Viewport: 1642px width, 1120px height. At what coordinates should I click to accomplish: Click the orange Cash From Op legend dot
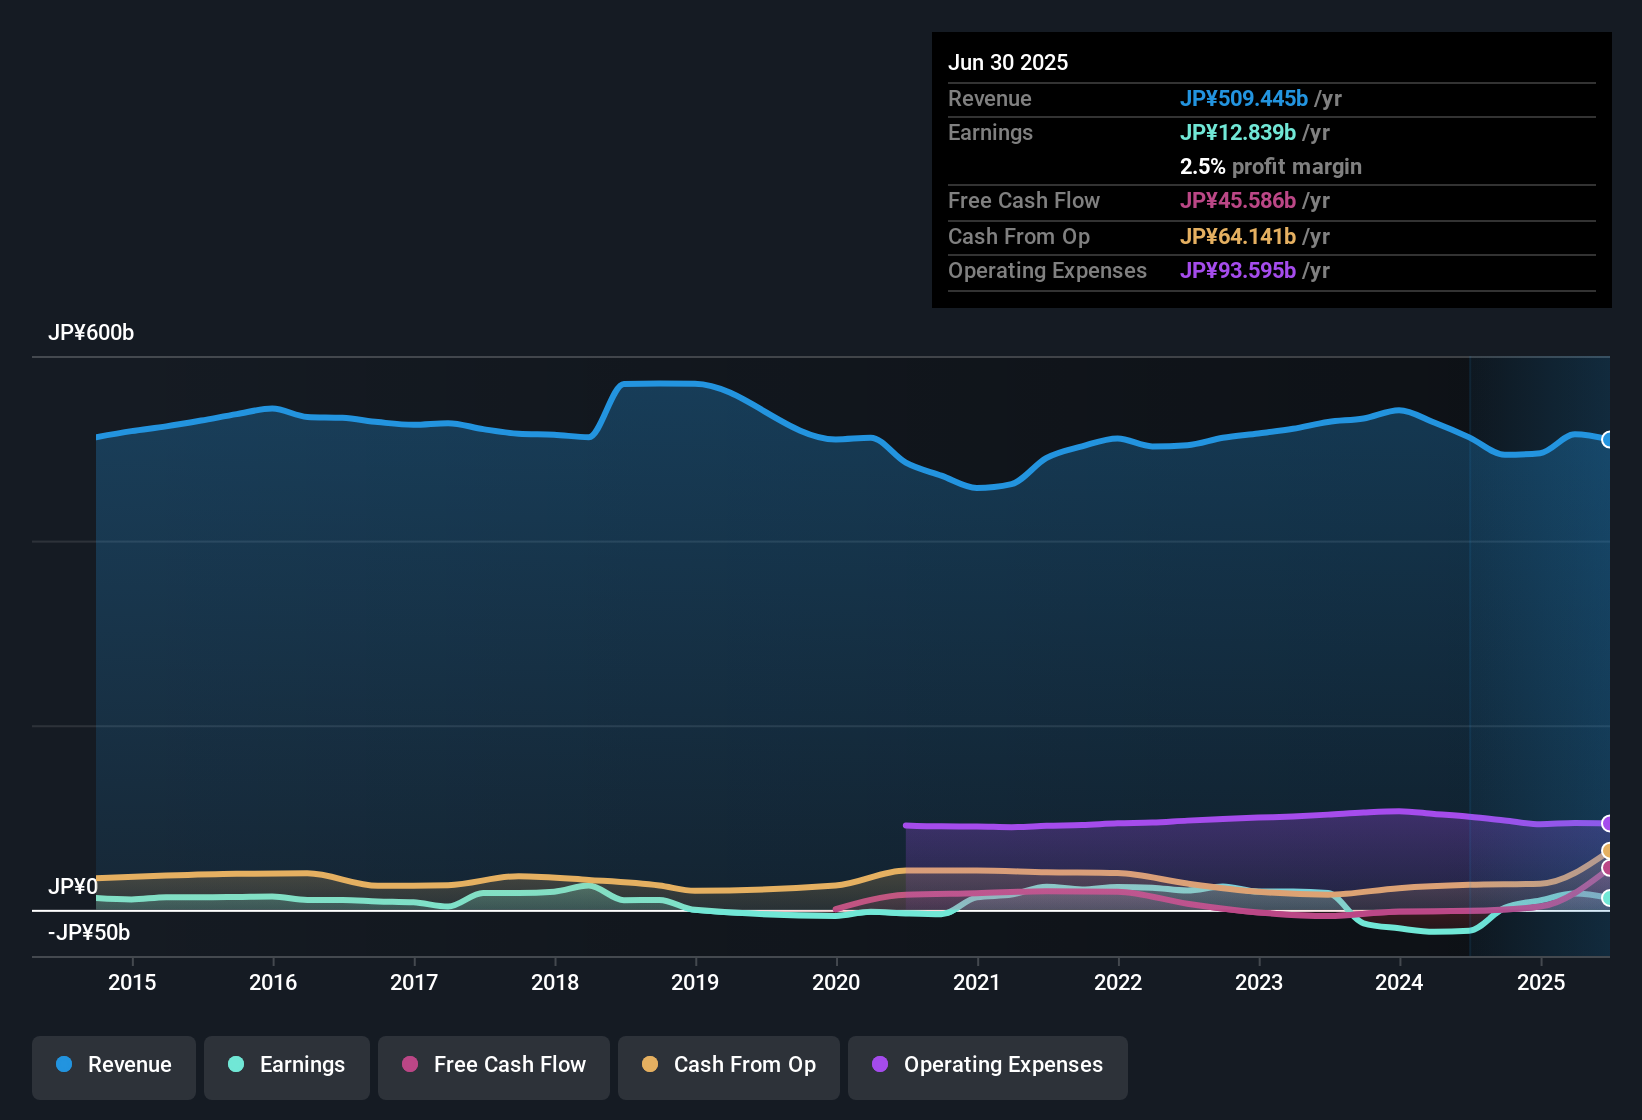[x=649, y=1065]
